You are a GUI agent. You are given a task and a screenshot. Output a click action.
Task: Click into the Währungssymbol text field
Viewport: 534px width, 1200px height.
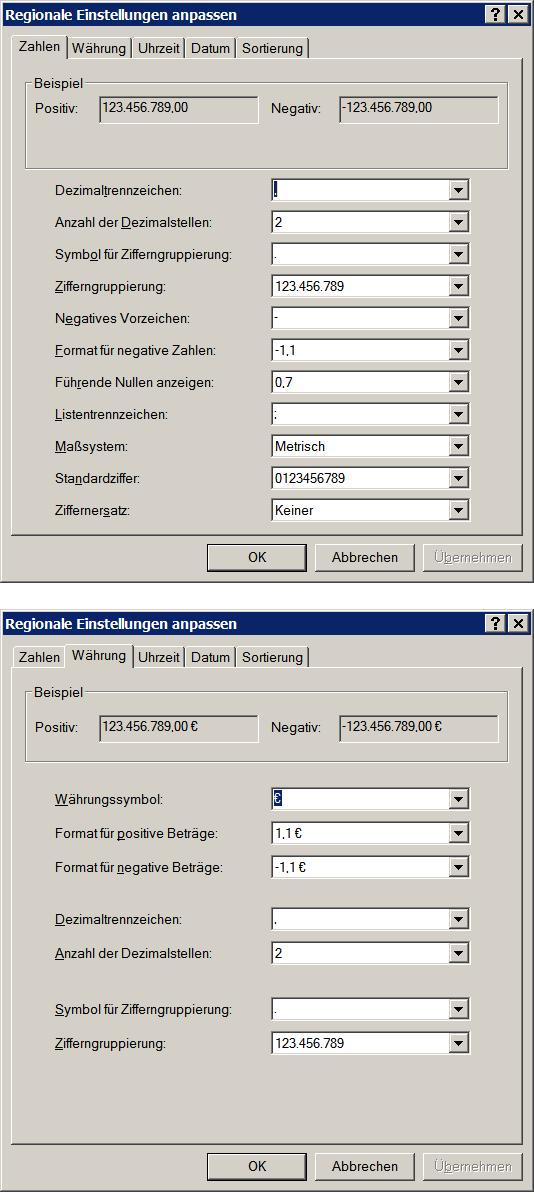pos(360,799)
